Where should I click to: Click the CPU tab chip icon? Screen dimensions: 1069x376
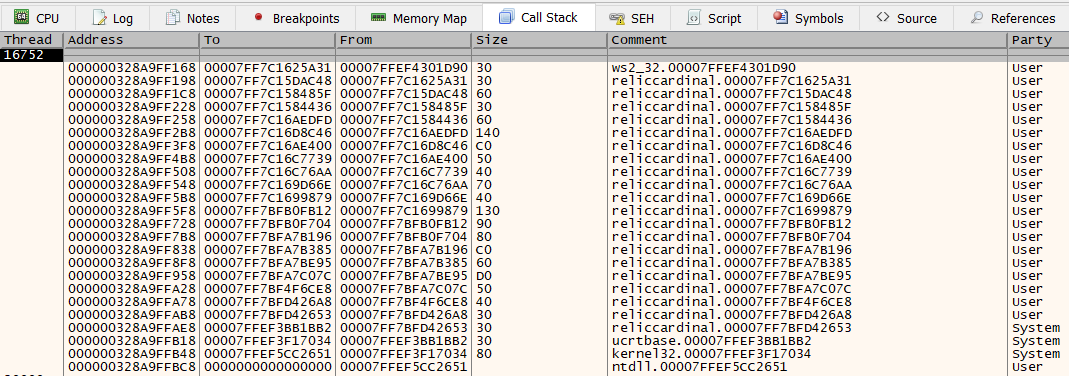click(22, 17)
